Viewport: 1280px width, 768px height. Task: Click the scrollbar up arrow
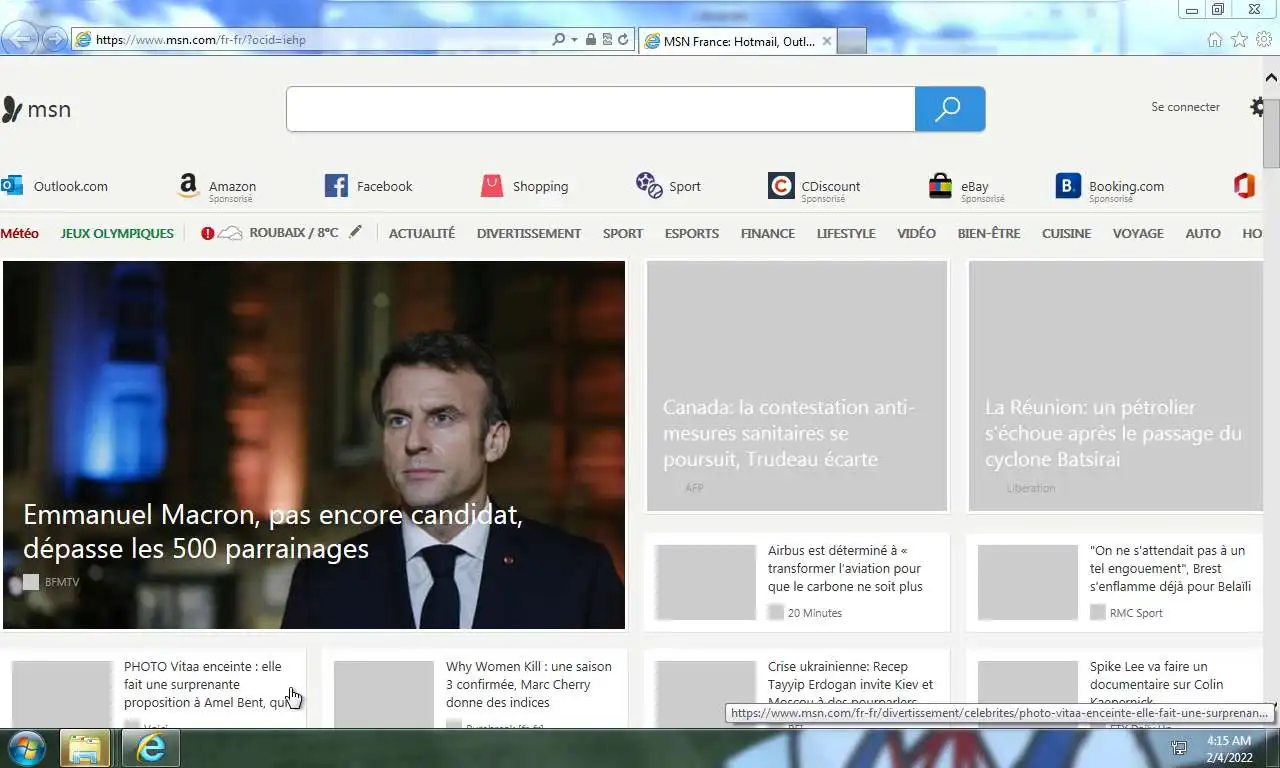click(x=1271, y=77)
